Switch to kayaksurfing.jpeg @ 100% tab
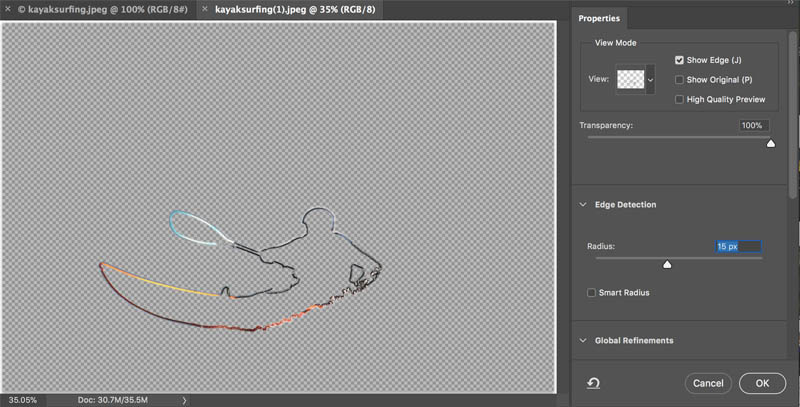Image resolution: width=800 pixels, height=407 pixels. click(x=103, y=9)
